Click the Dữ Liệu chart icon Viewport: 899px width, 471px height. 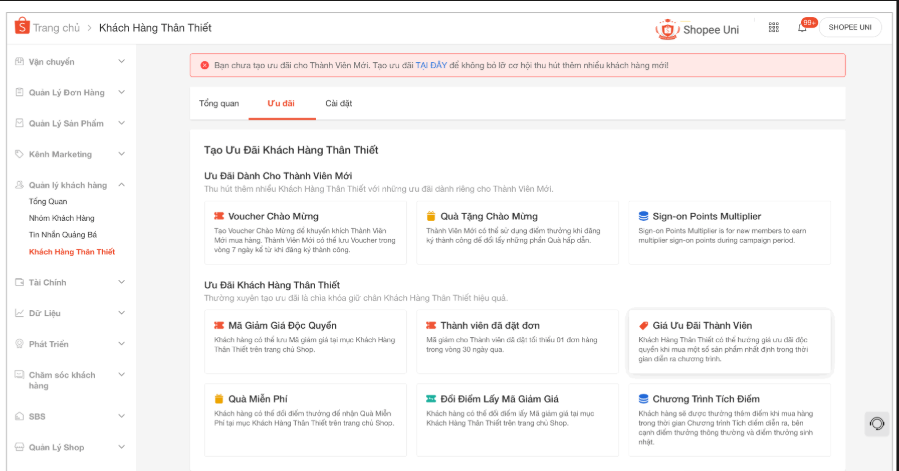point(19,313)
